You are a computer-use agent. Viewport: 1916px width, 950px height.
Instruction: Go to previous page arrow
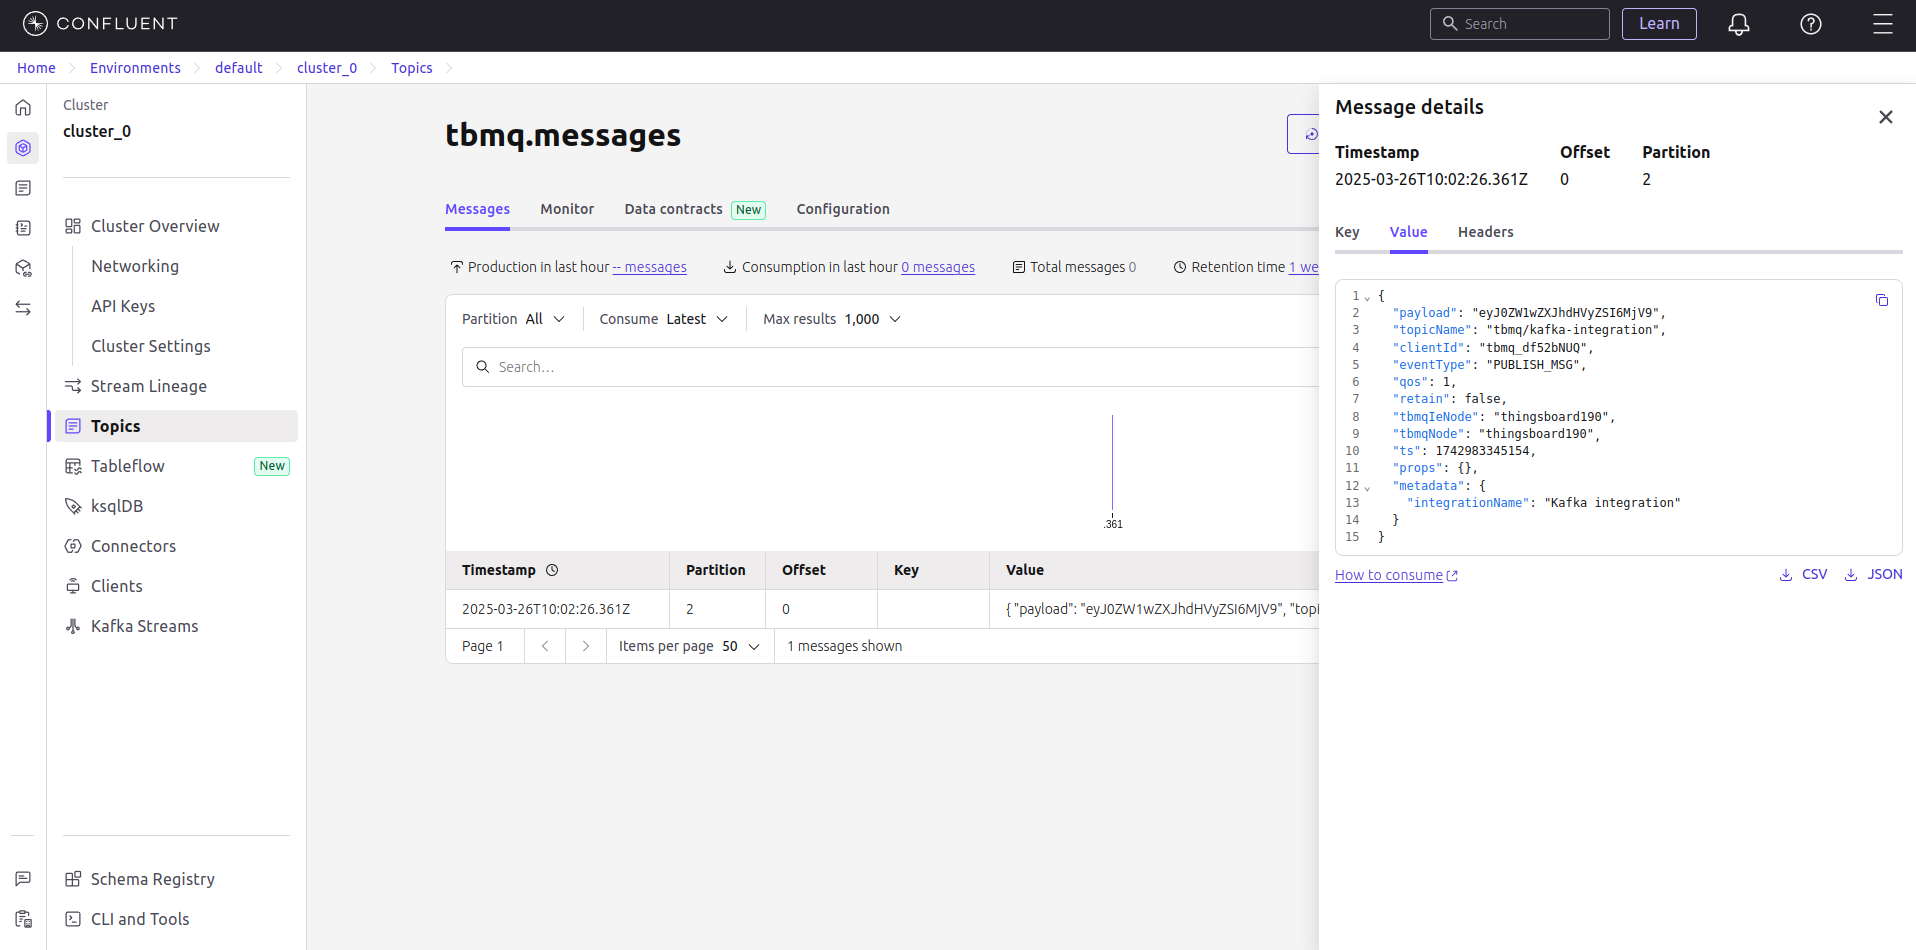point(545,646)
